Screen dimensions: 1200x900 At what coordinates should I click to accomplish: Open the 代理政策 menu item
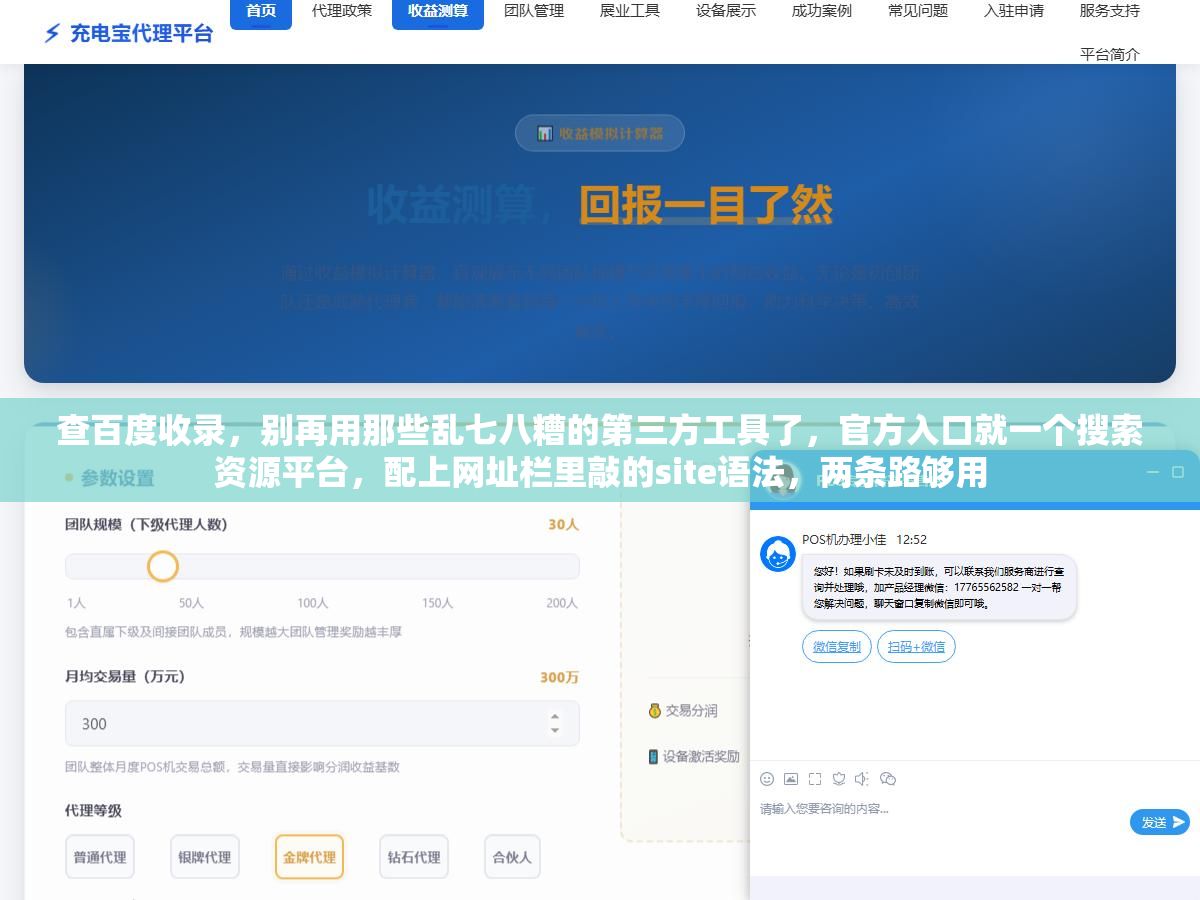[341, 11]
